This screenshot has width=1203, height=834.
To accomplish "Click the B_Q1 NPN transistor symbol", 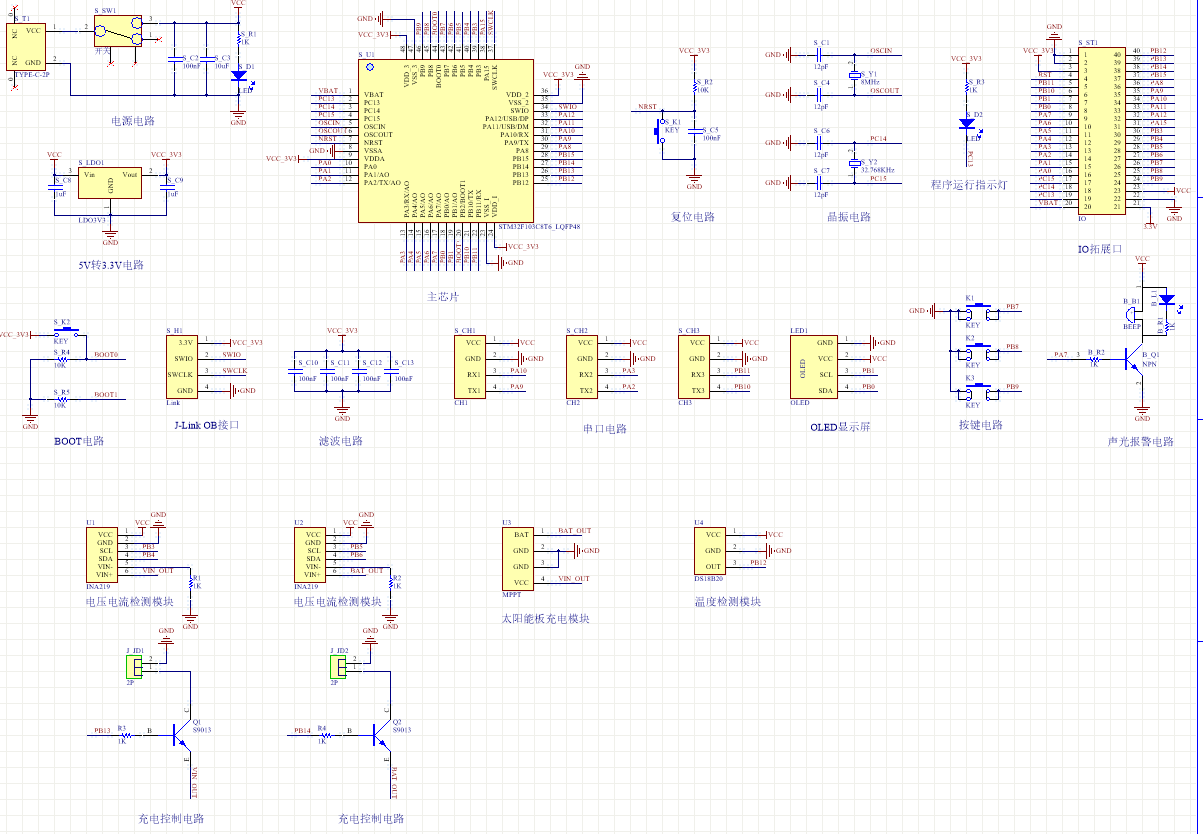I will pos(1135,357).
